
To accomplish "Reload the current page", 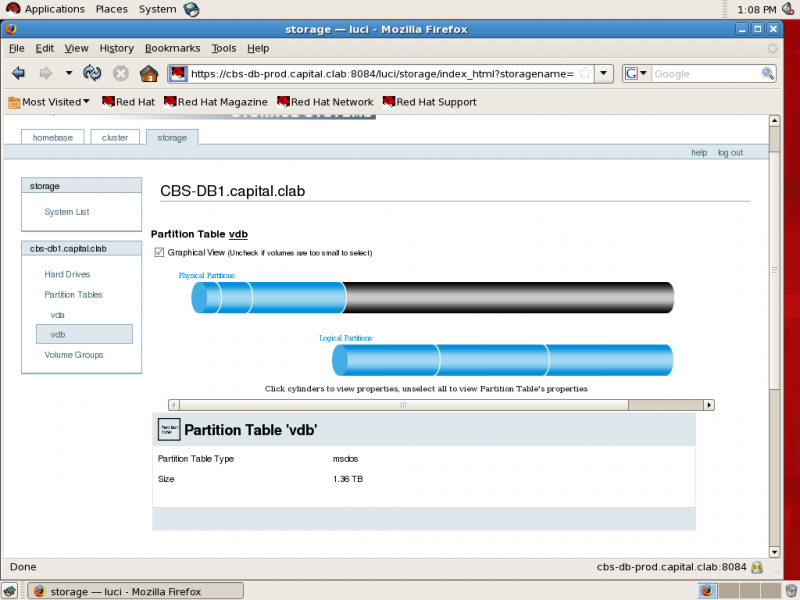I will coord(92,73).
